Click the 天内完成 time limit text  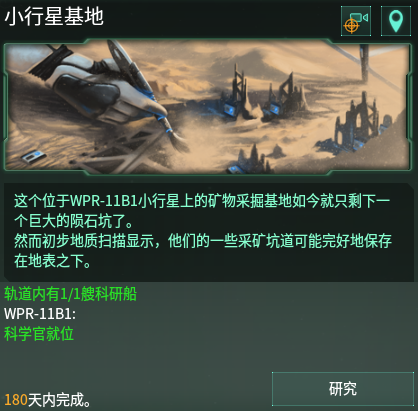59,400
